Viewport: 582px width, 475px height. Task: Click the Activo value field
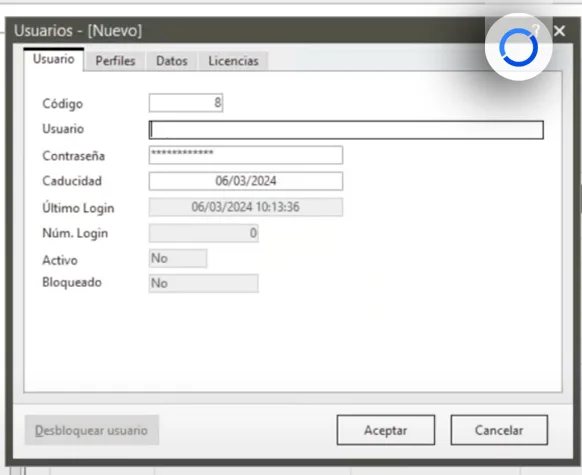click(x=178, y=258)
